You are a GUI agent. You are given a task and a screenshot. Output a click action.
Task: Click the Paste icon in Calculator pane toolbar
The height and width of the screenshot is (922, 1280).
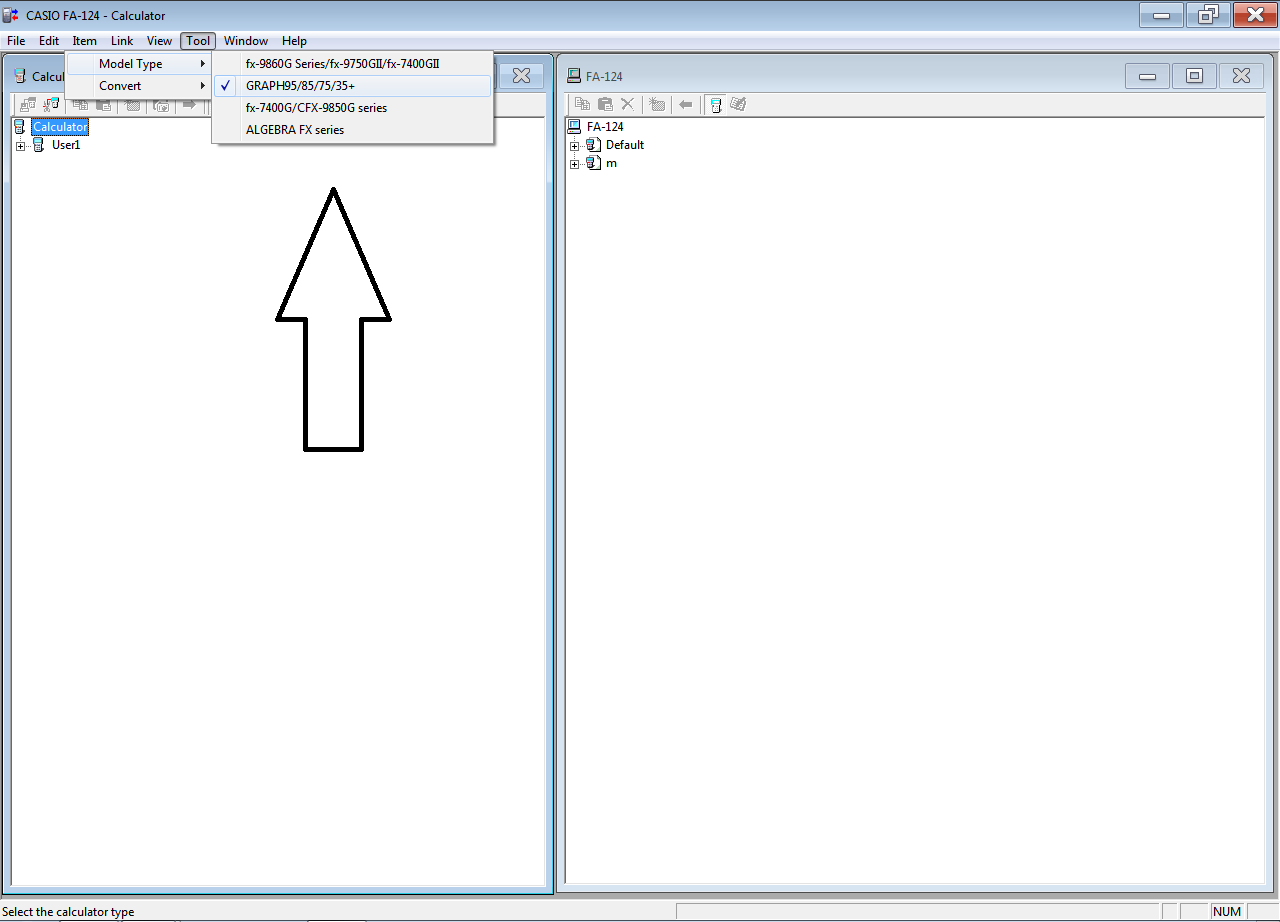(x=103, y=104)
